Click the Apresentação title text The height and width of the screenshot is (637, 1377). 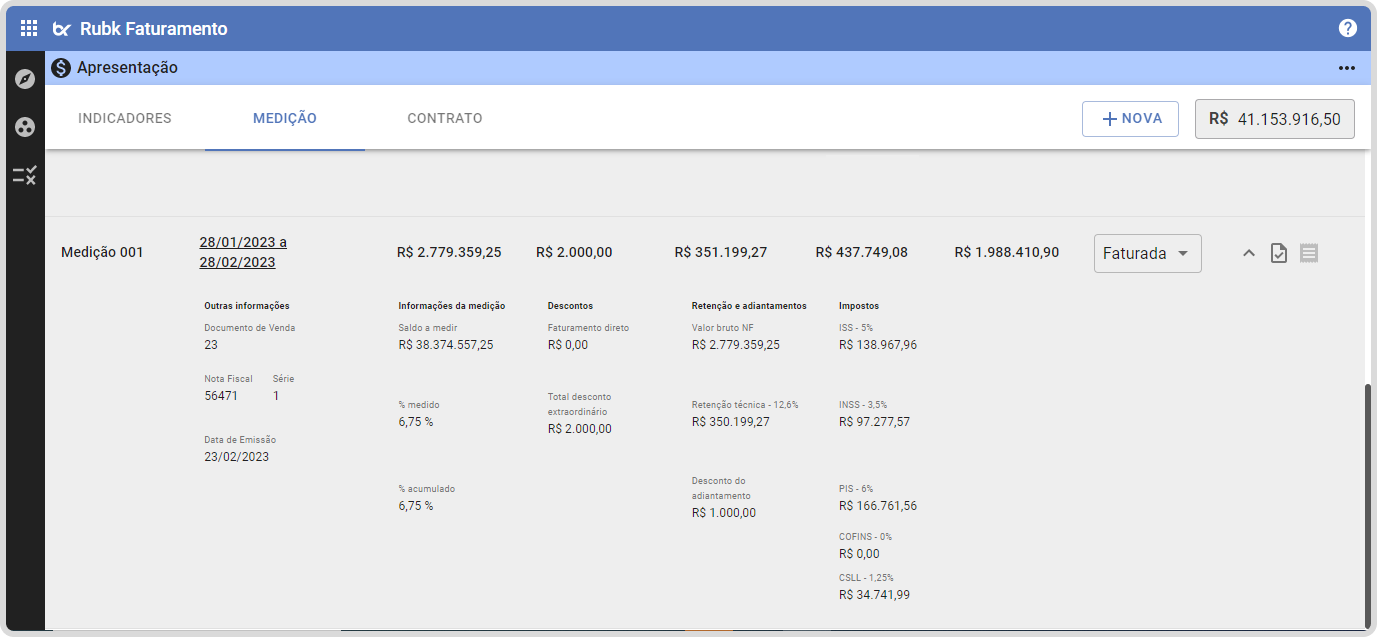(127, 68)
